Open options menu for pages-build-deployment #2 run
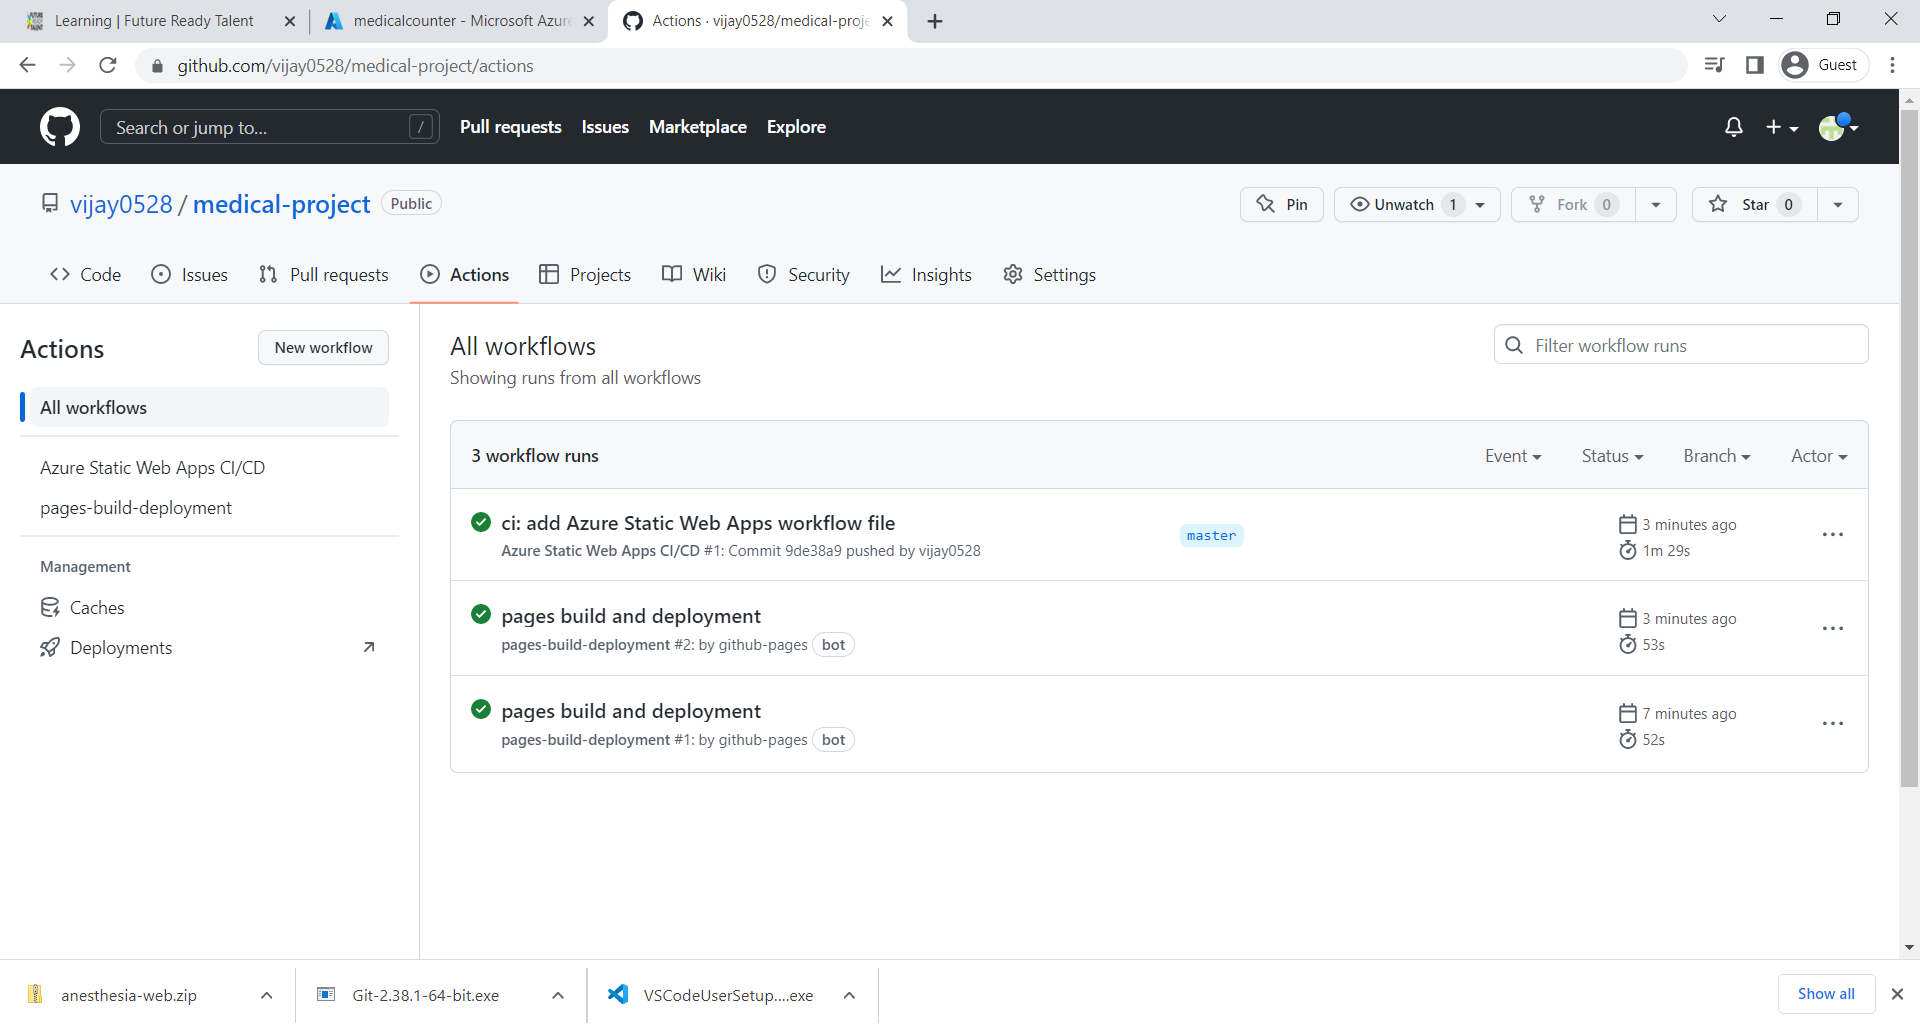 [x=1832, y=629]
